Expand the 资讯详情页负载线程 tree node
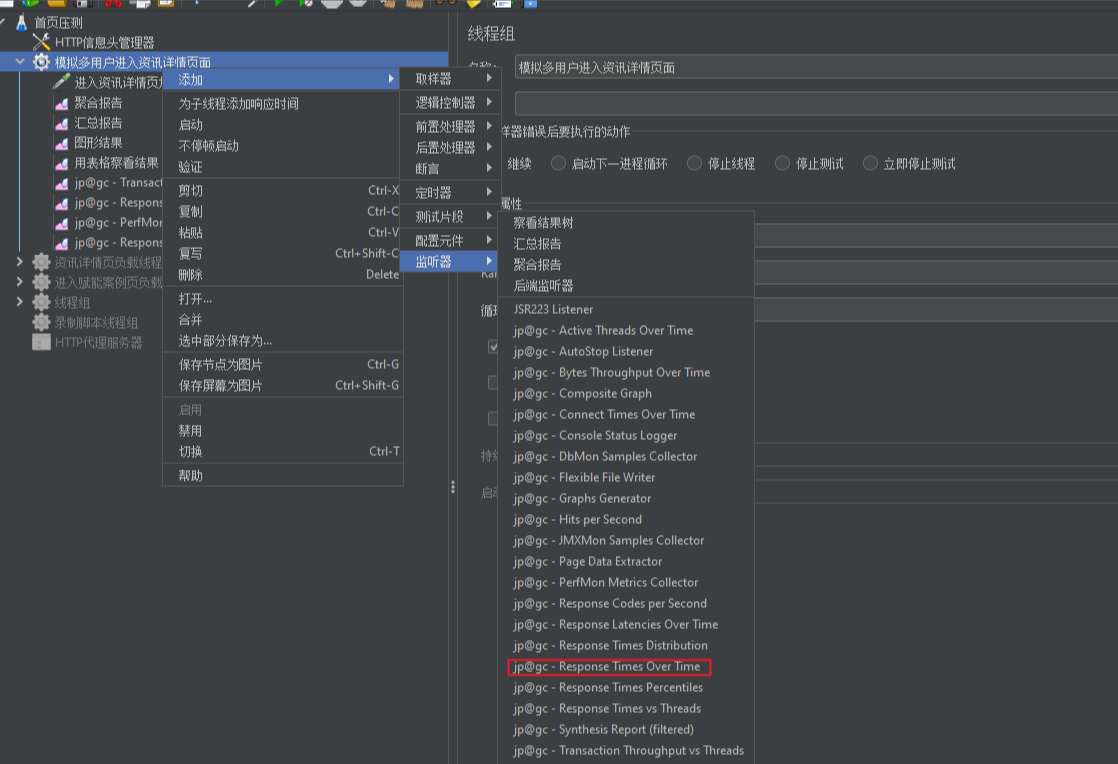The height and width of the screenshot is (764, 1118). point(20,262)
